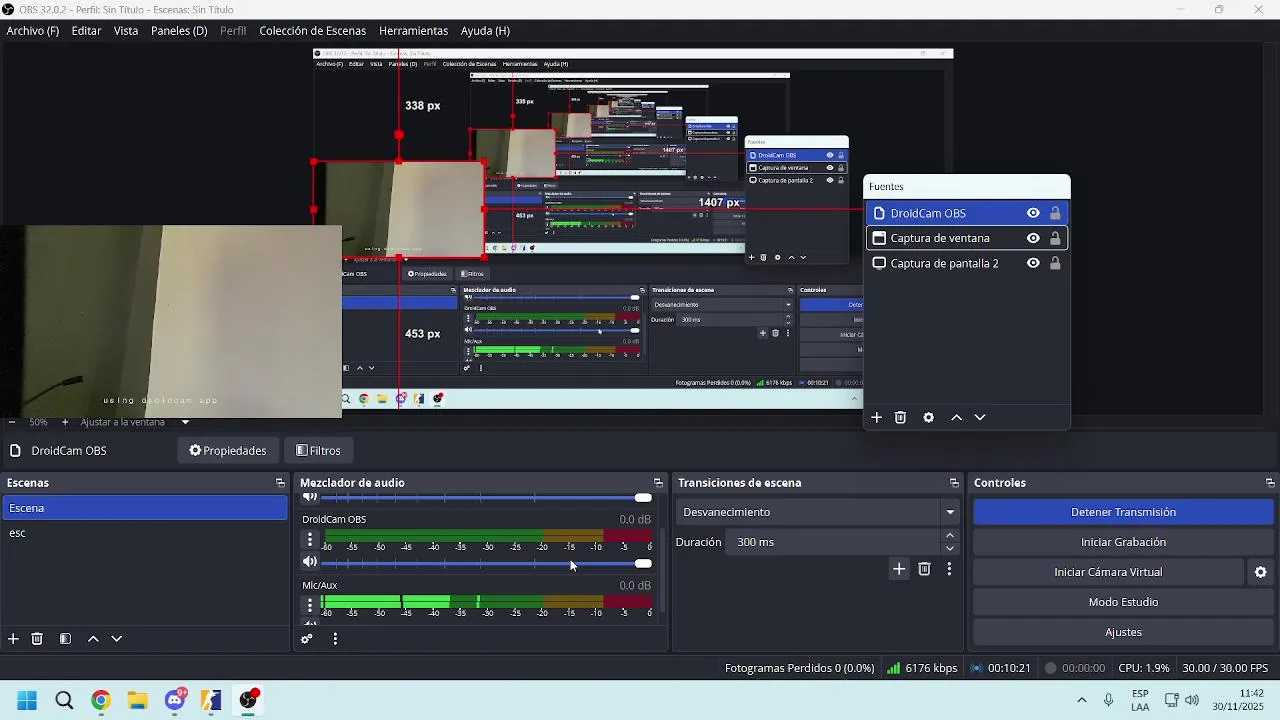Click Iniciar Cámara Virtual
This screenshot has width=1280, height=720.
[x=1108, y=572]
